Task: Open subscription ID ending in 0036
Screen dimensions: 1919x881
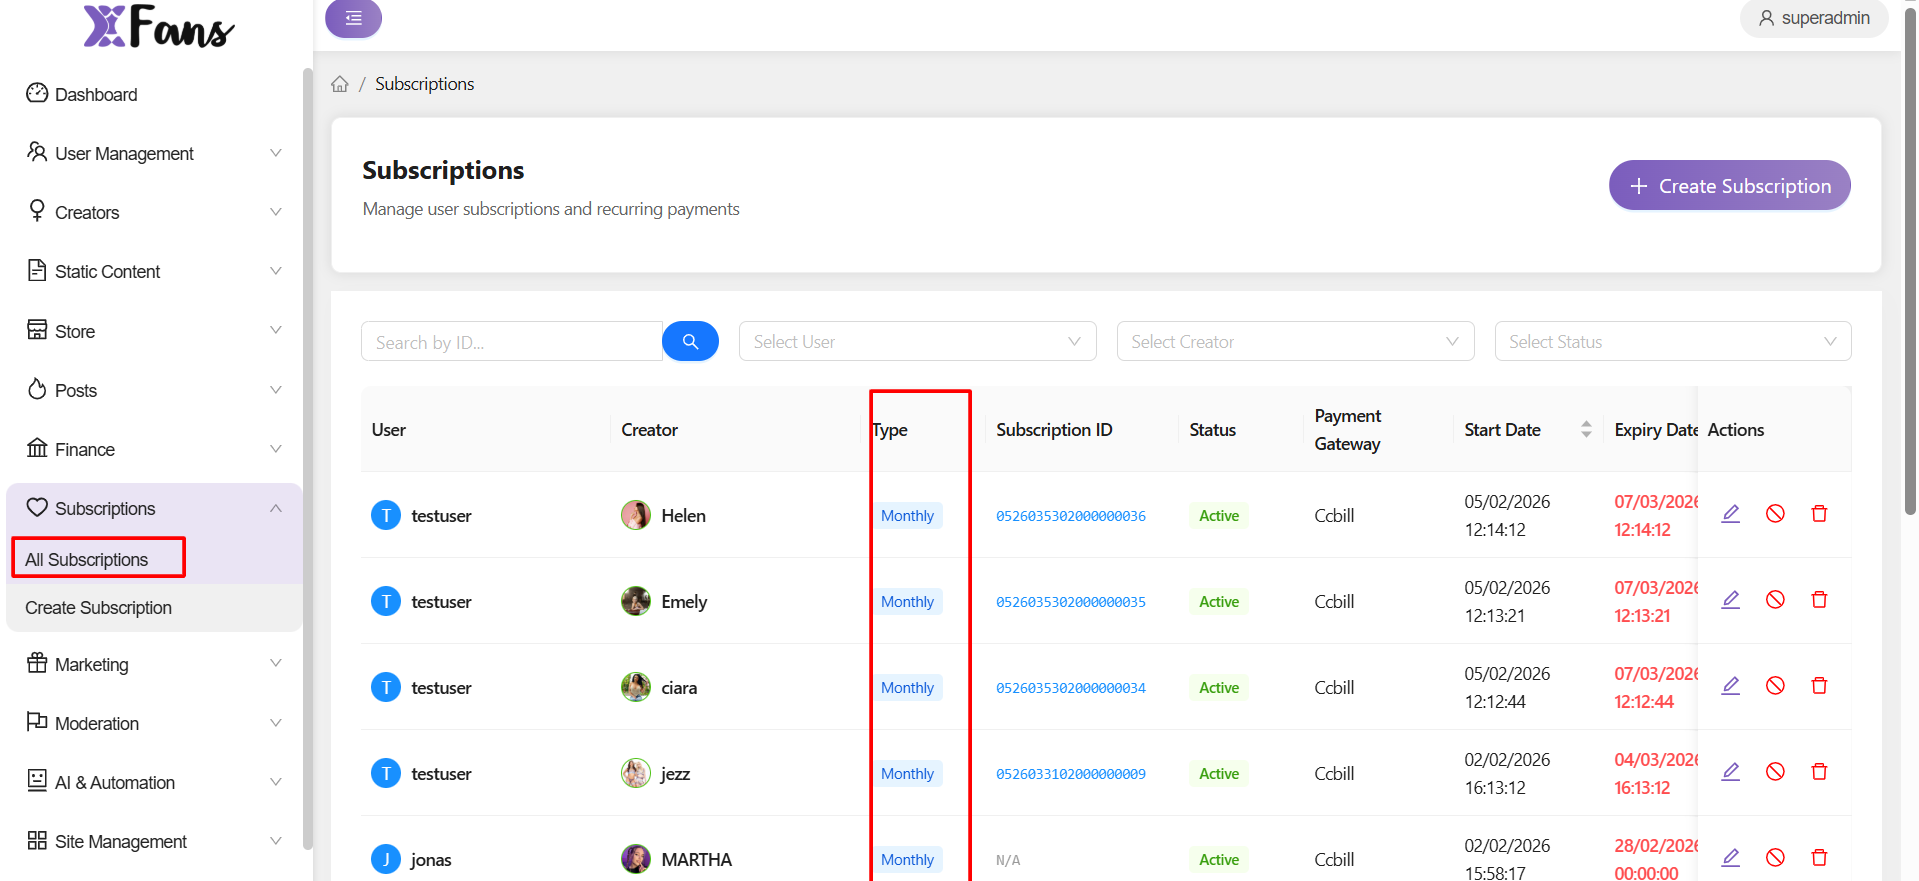Action: 1070,516
